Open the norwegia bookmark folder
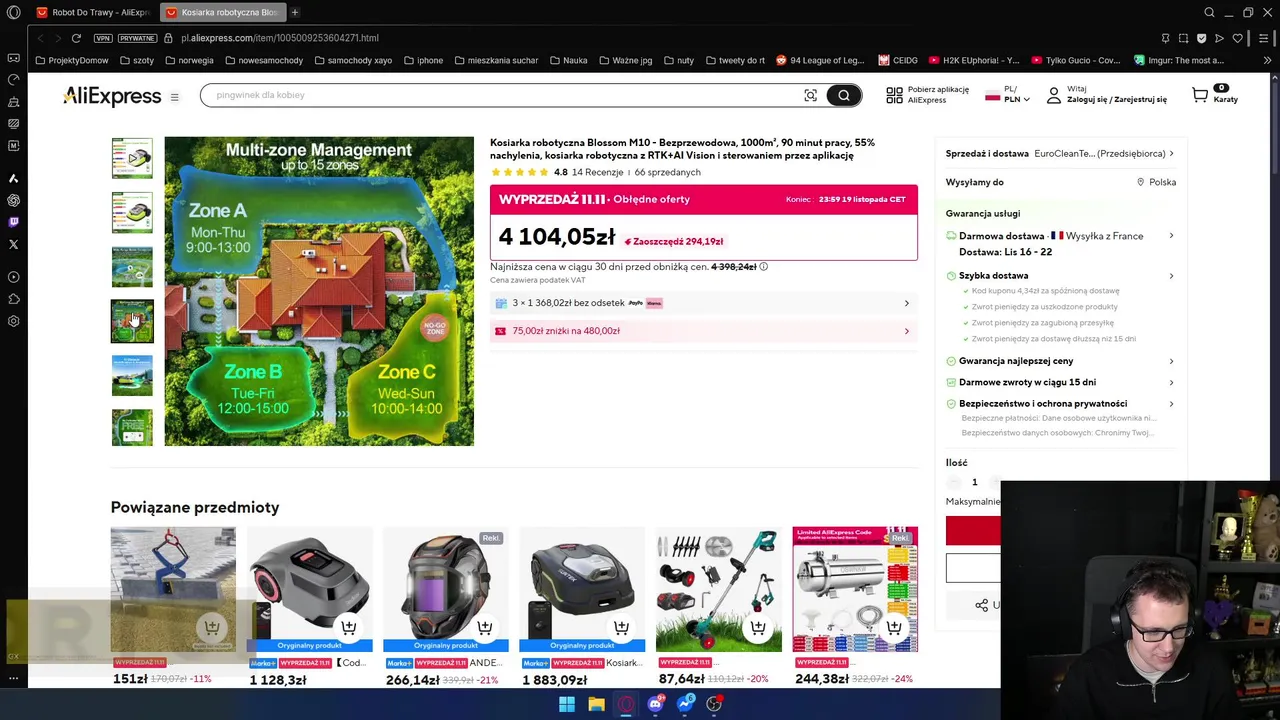The width and height of the screenshot is (1280, 720). (x=188, y=60)
